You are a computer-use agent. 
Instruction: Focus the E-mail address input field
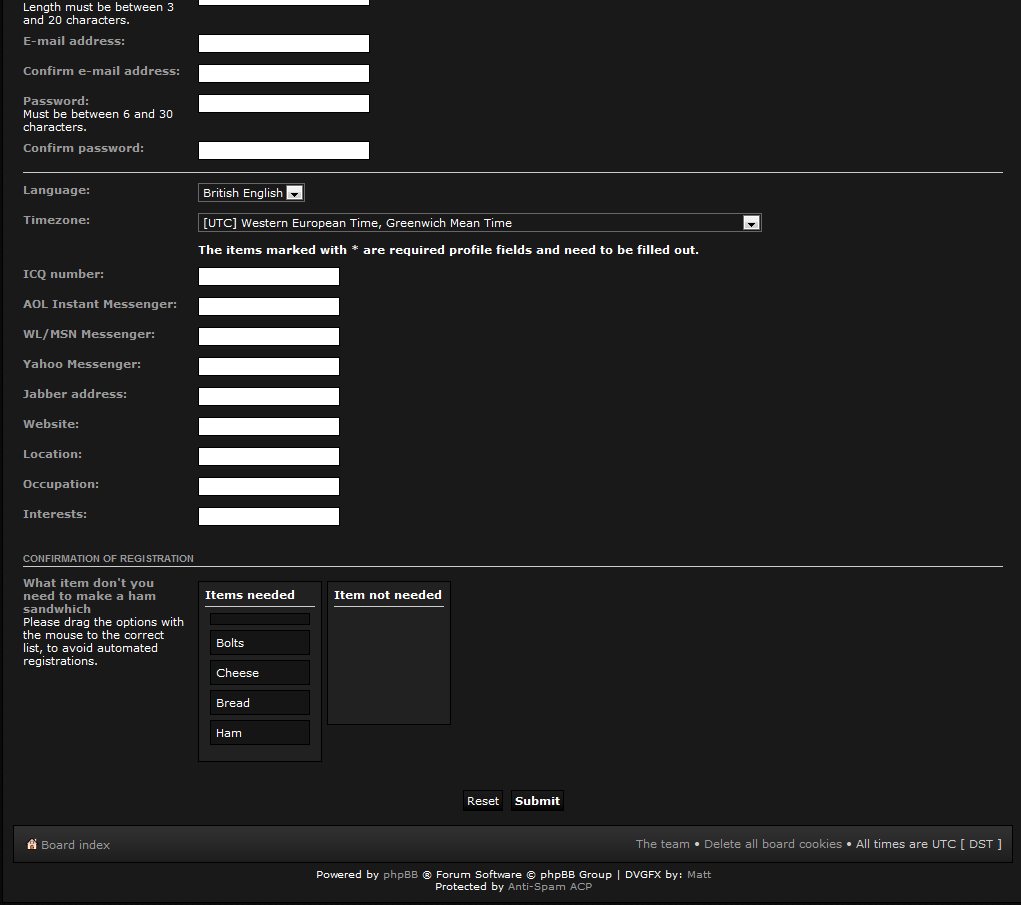[x=284, y=44]
